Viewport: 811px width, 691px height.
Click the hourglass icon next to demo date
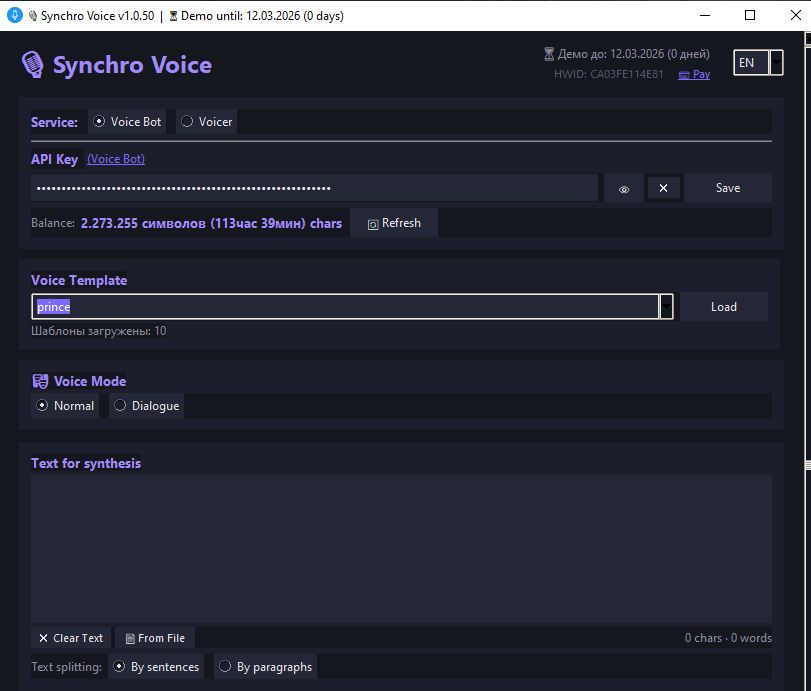549,53
